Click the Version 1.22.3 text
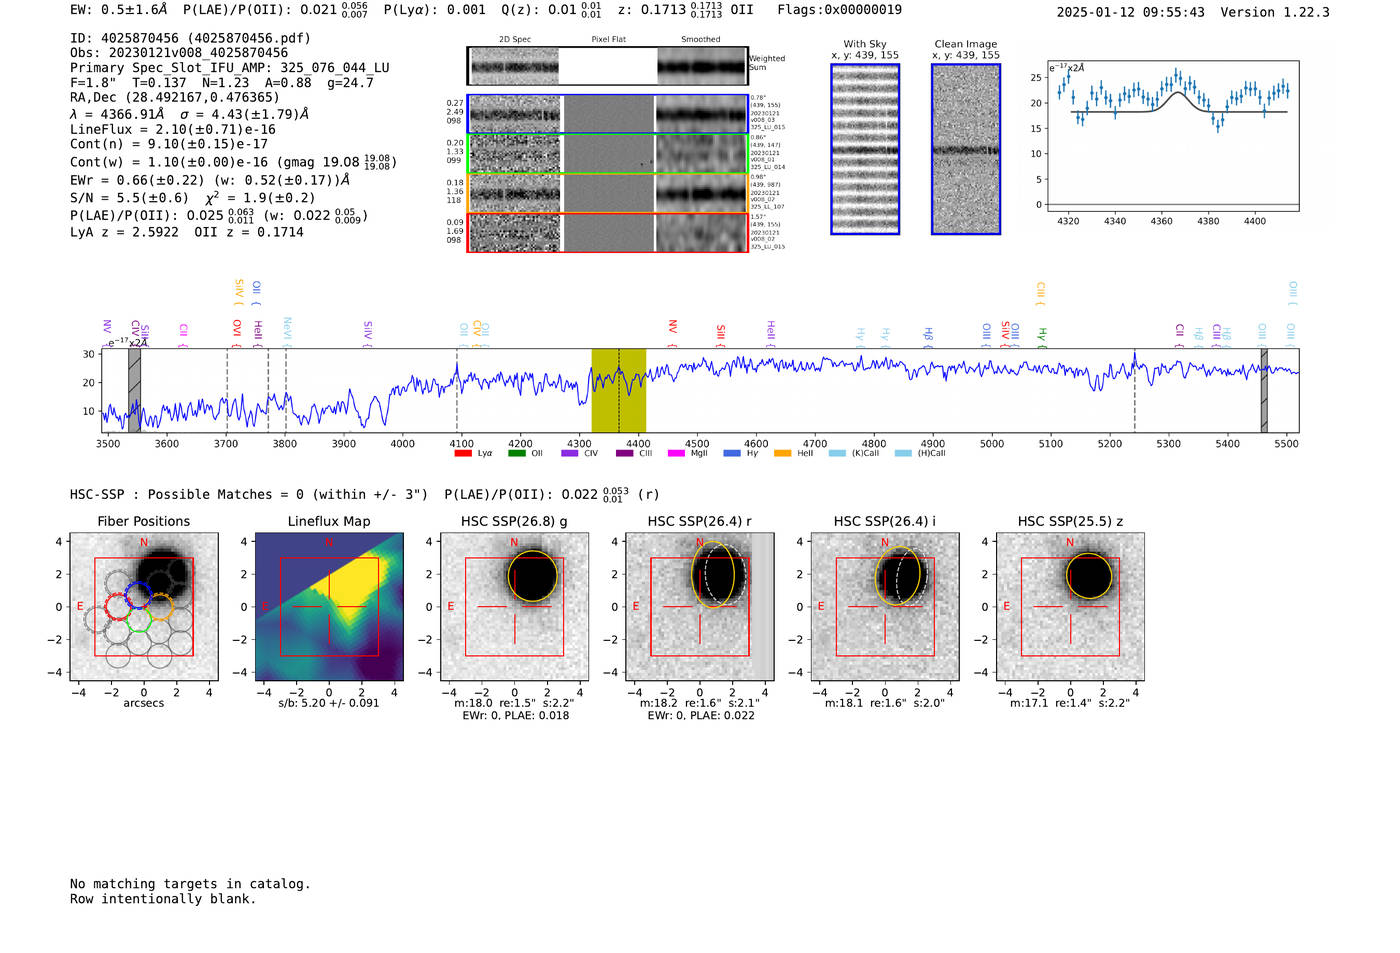Screen dimensions: 1400x953 click(1275, 12)
